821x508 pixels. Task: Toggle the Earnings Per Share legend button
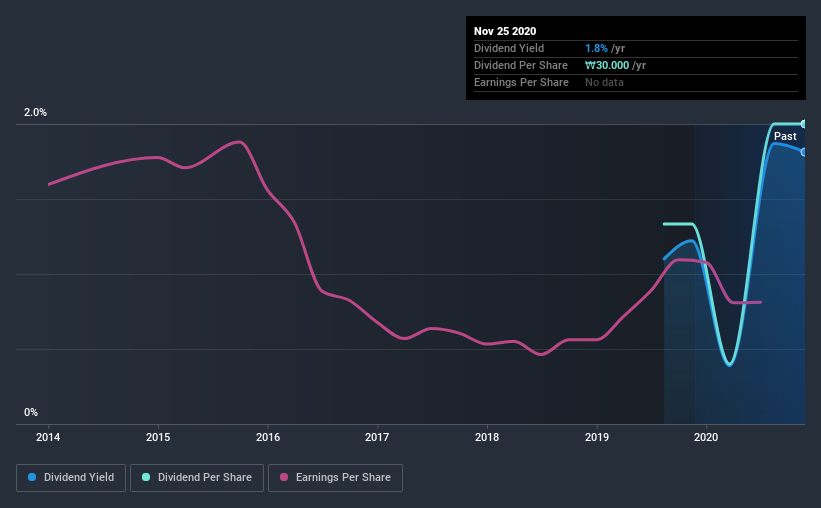[x=335, y=478]
